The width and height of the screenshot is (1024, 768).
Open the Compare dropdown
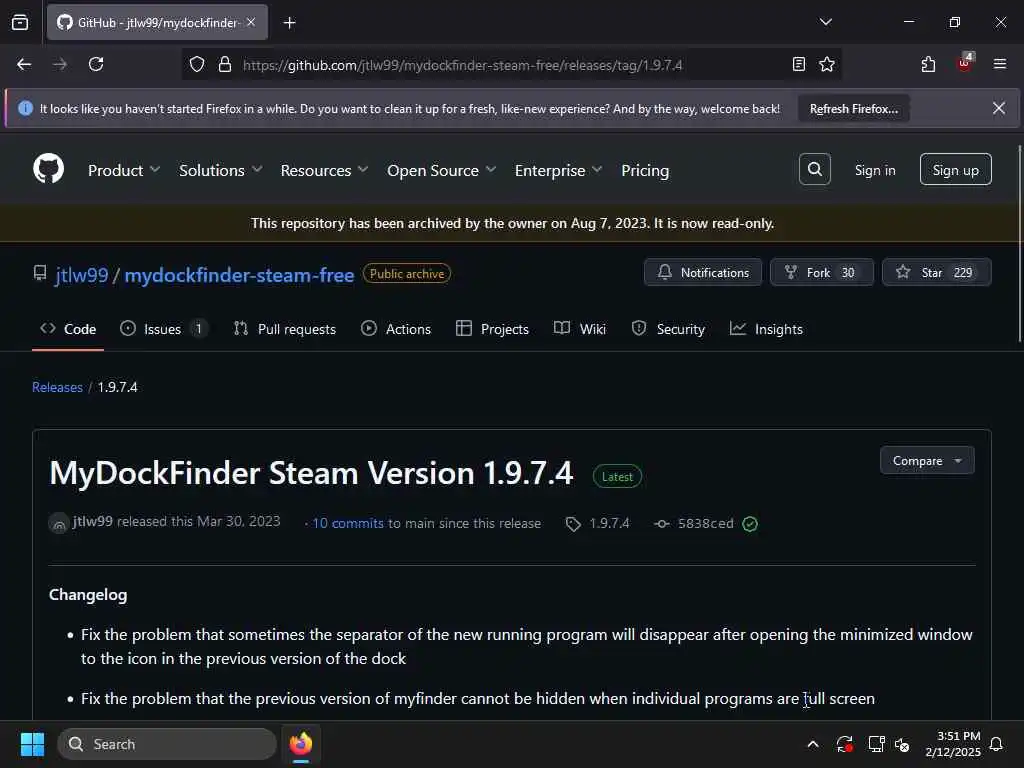927,460
